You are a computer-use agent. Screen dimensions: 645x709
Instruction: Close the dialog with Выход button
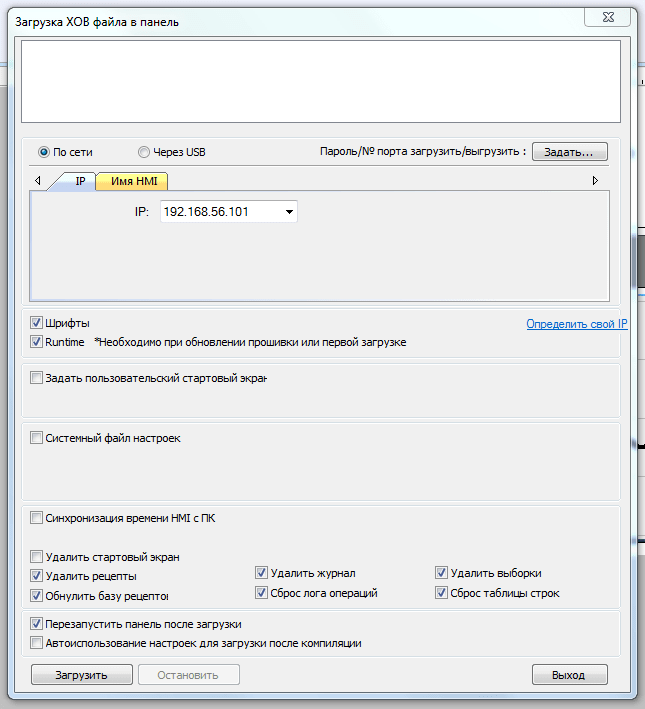pyautogui.click(x=569, y=675)
